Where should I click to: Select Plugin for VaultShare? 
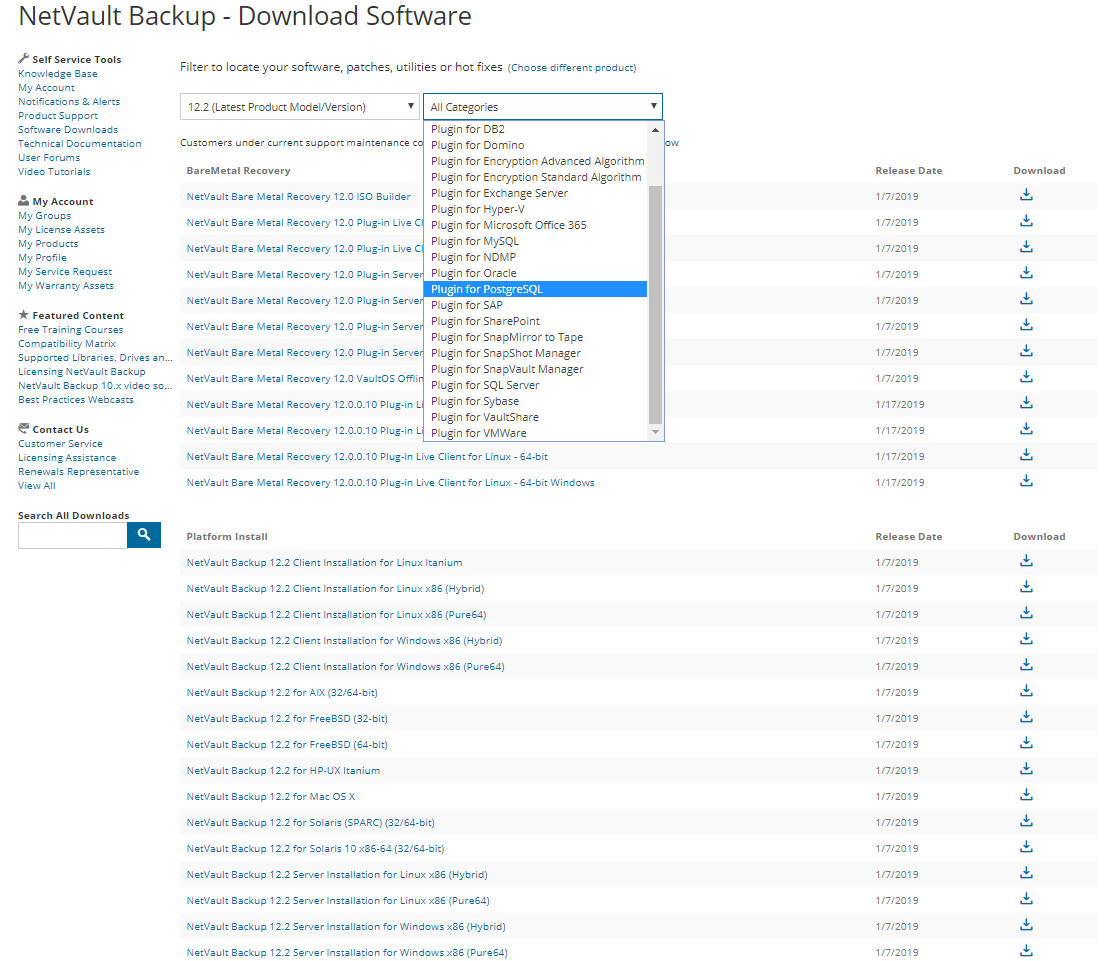pos(535,418)
